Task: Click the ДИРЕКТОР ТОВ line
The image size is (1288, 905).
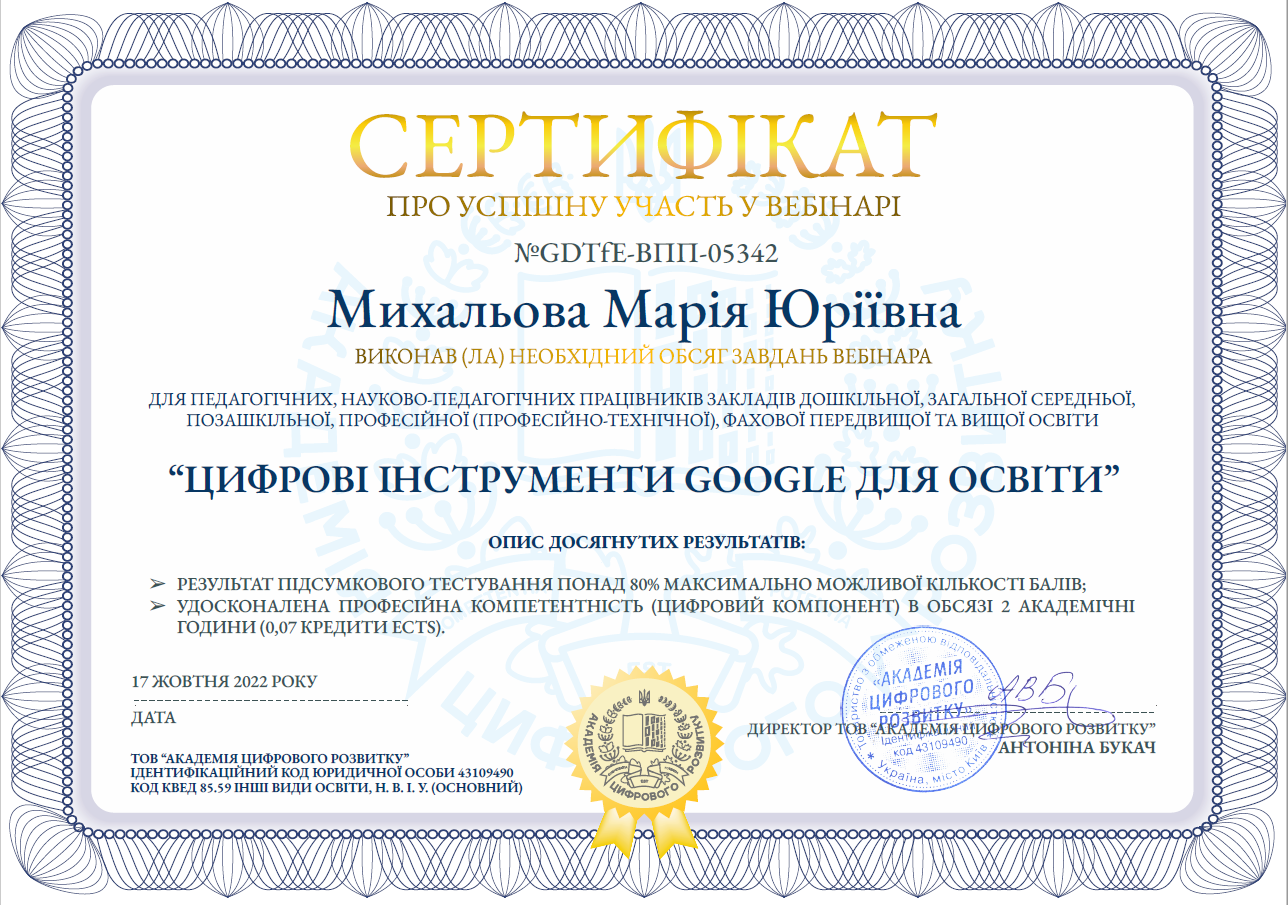Action: (952, 728)
